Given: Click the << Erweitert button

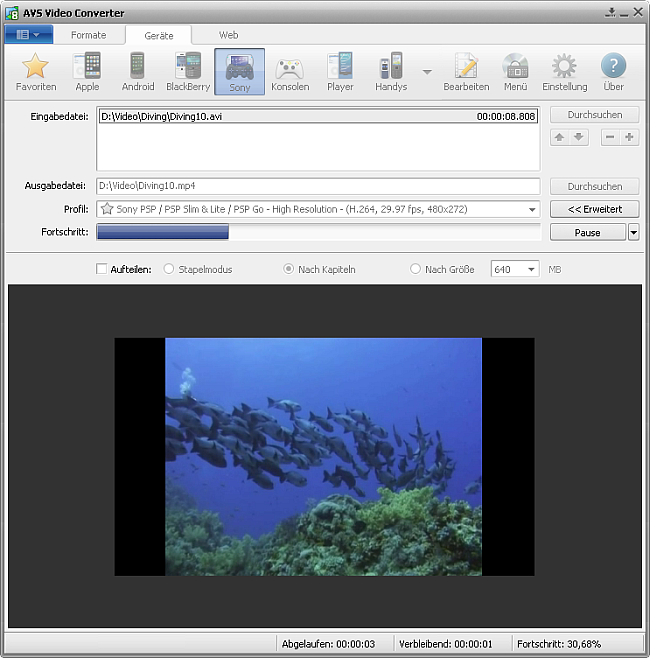Looking at the screenshot, I should pyautogui.click(x=594, y=209).
